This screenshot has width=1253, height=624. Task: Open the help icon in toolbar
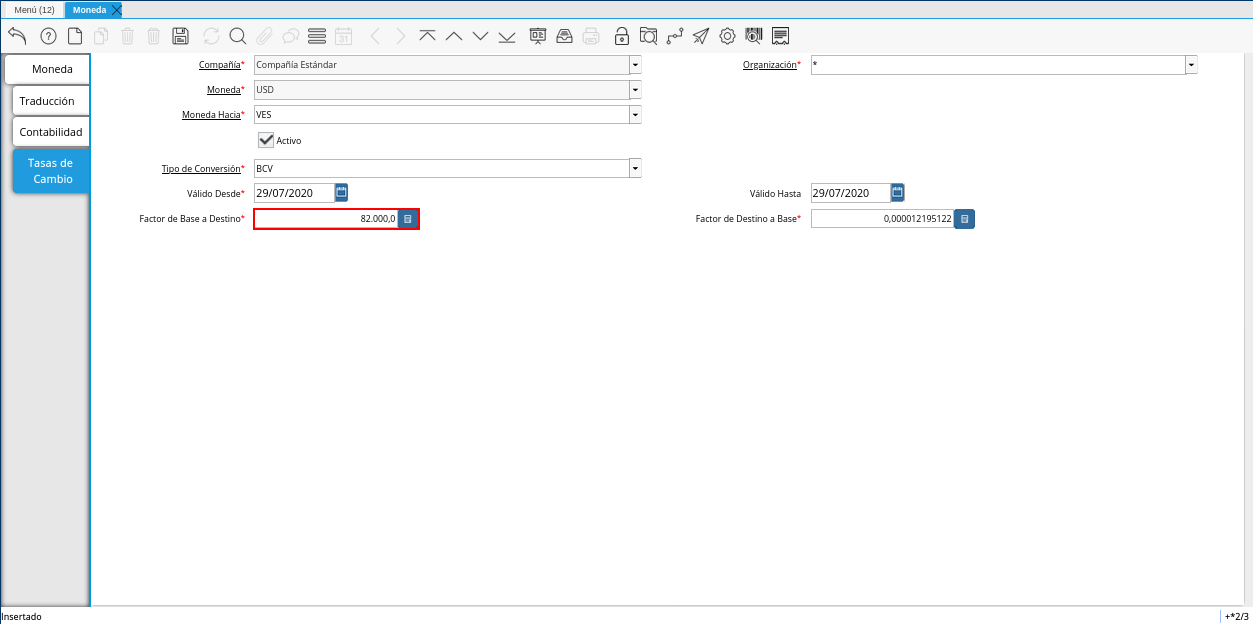coord(48,36)
